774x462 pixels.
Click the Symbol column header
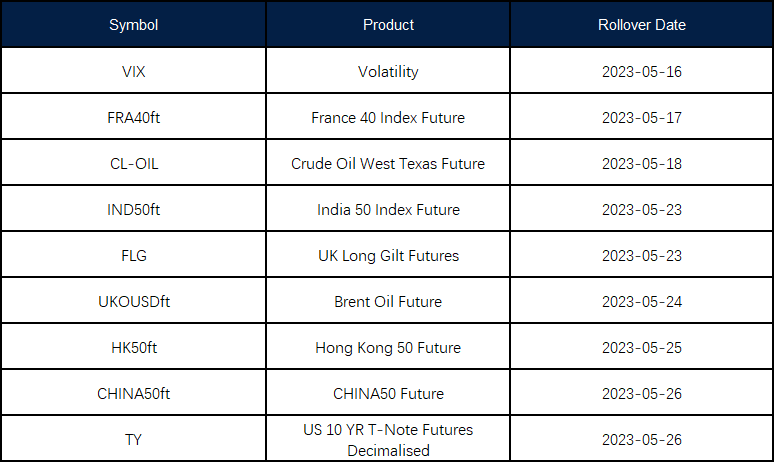pyautogui.click(x=133, y=25)
